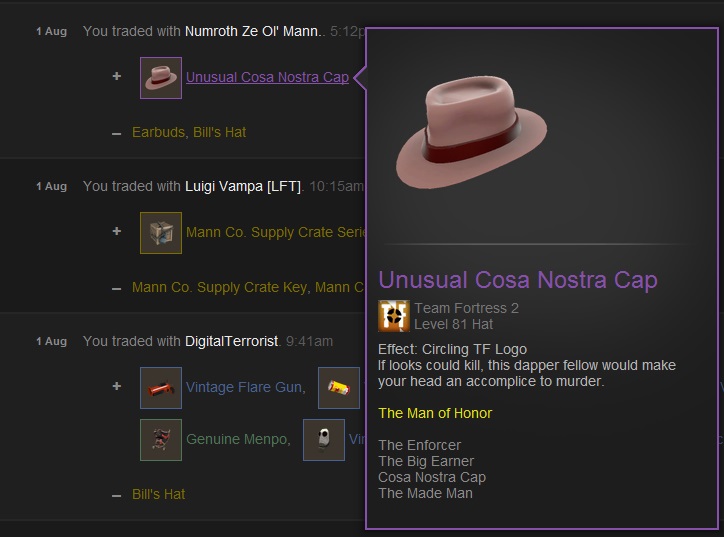Click the large Cosa Nostra Cap image
This screenshot has height=537, width=724.
pos(471,133)
